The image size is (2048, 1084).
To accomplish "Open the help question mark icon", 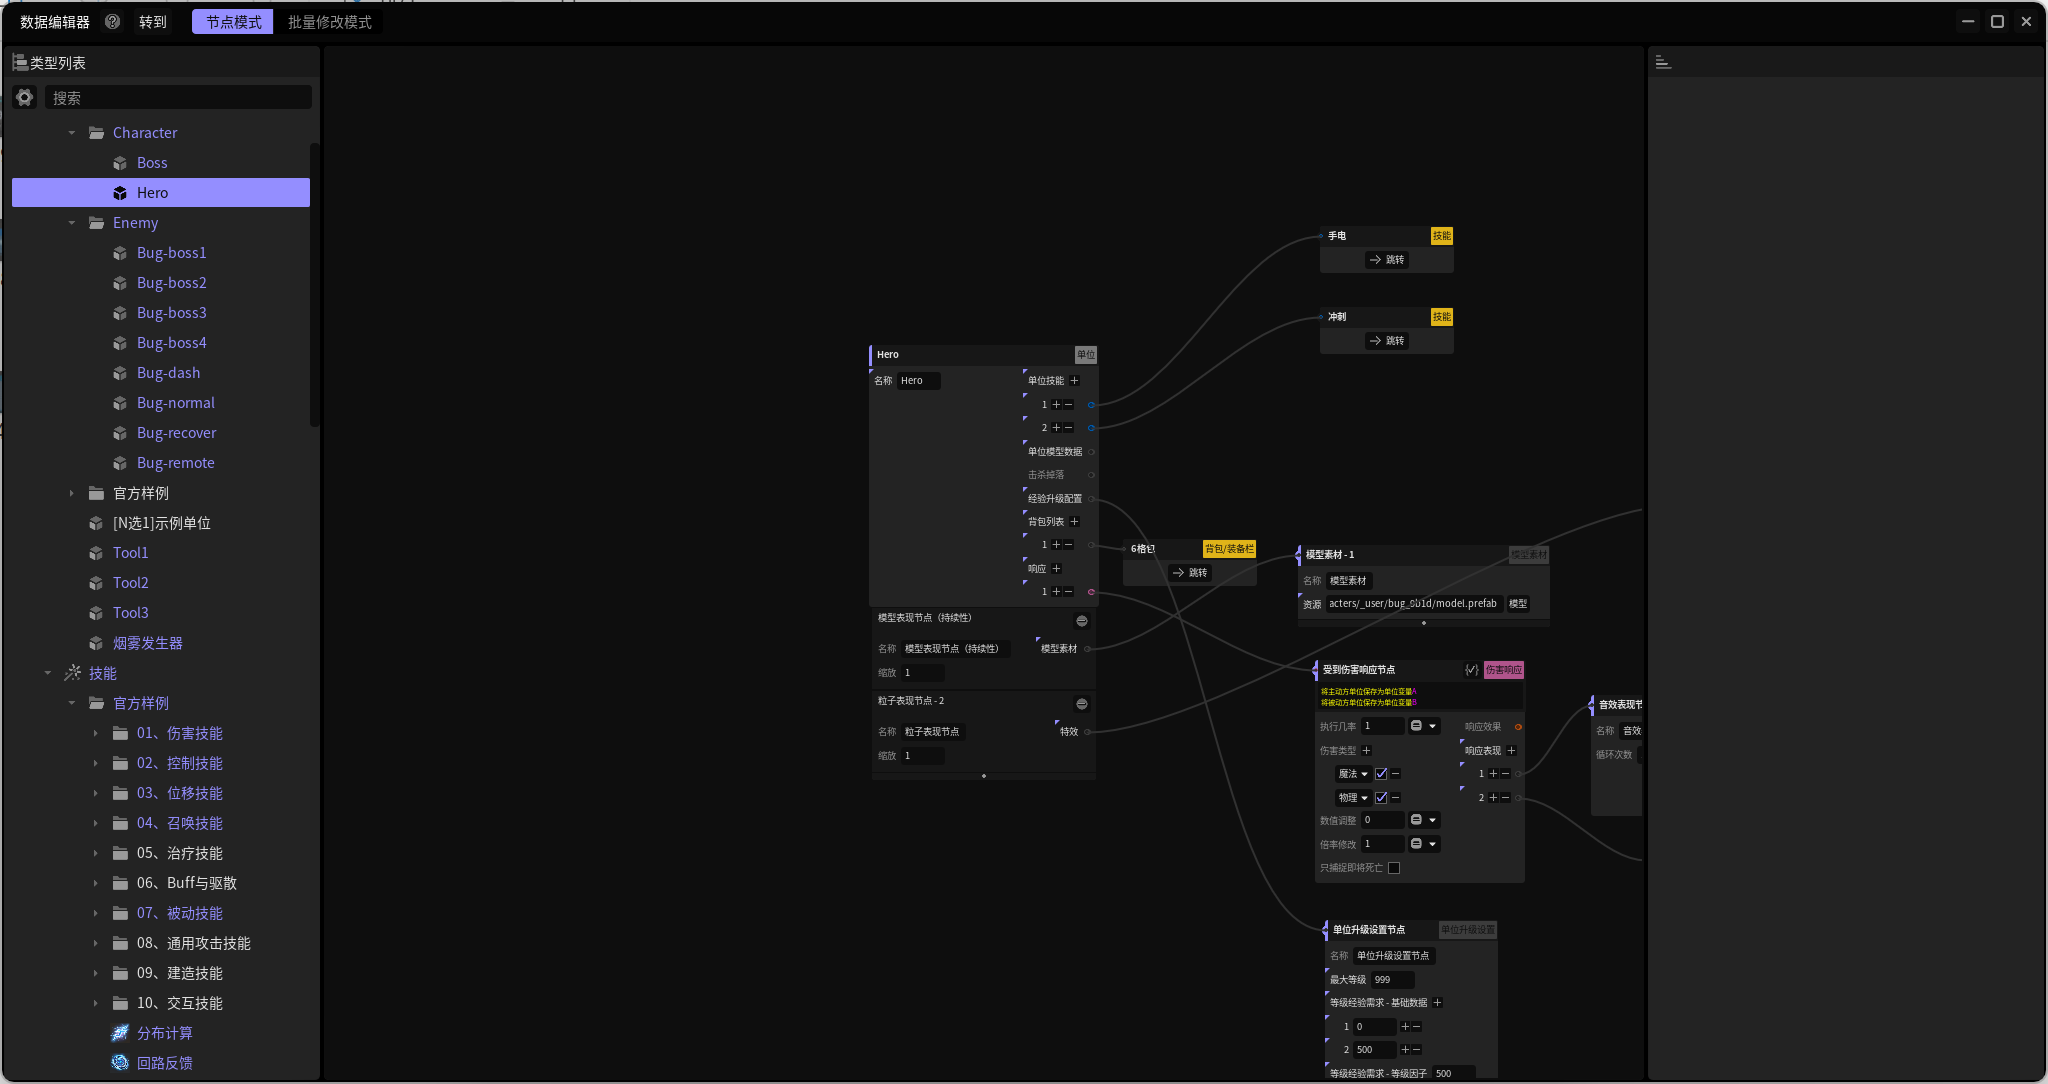I will point(113,21).
